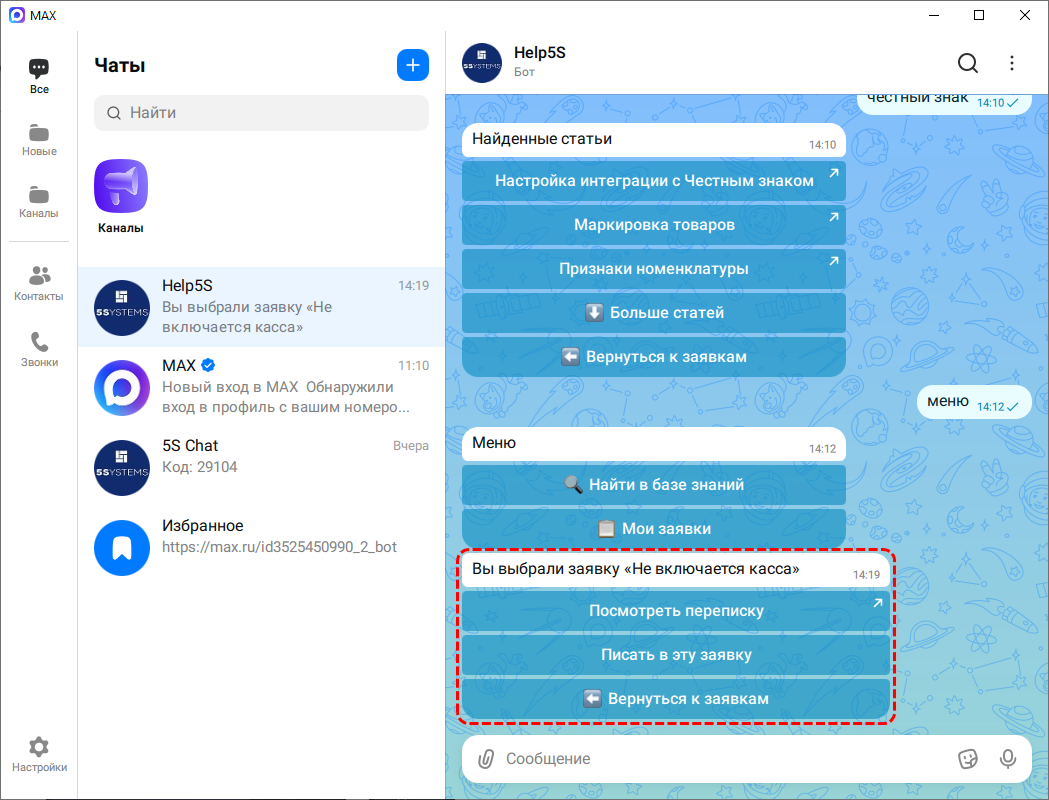This screenshot has height=800, width=1049.
Task: Click Мои заявки button
Action: pyautogui.click(x=654, y=528)
